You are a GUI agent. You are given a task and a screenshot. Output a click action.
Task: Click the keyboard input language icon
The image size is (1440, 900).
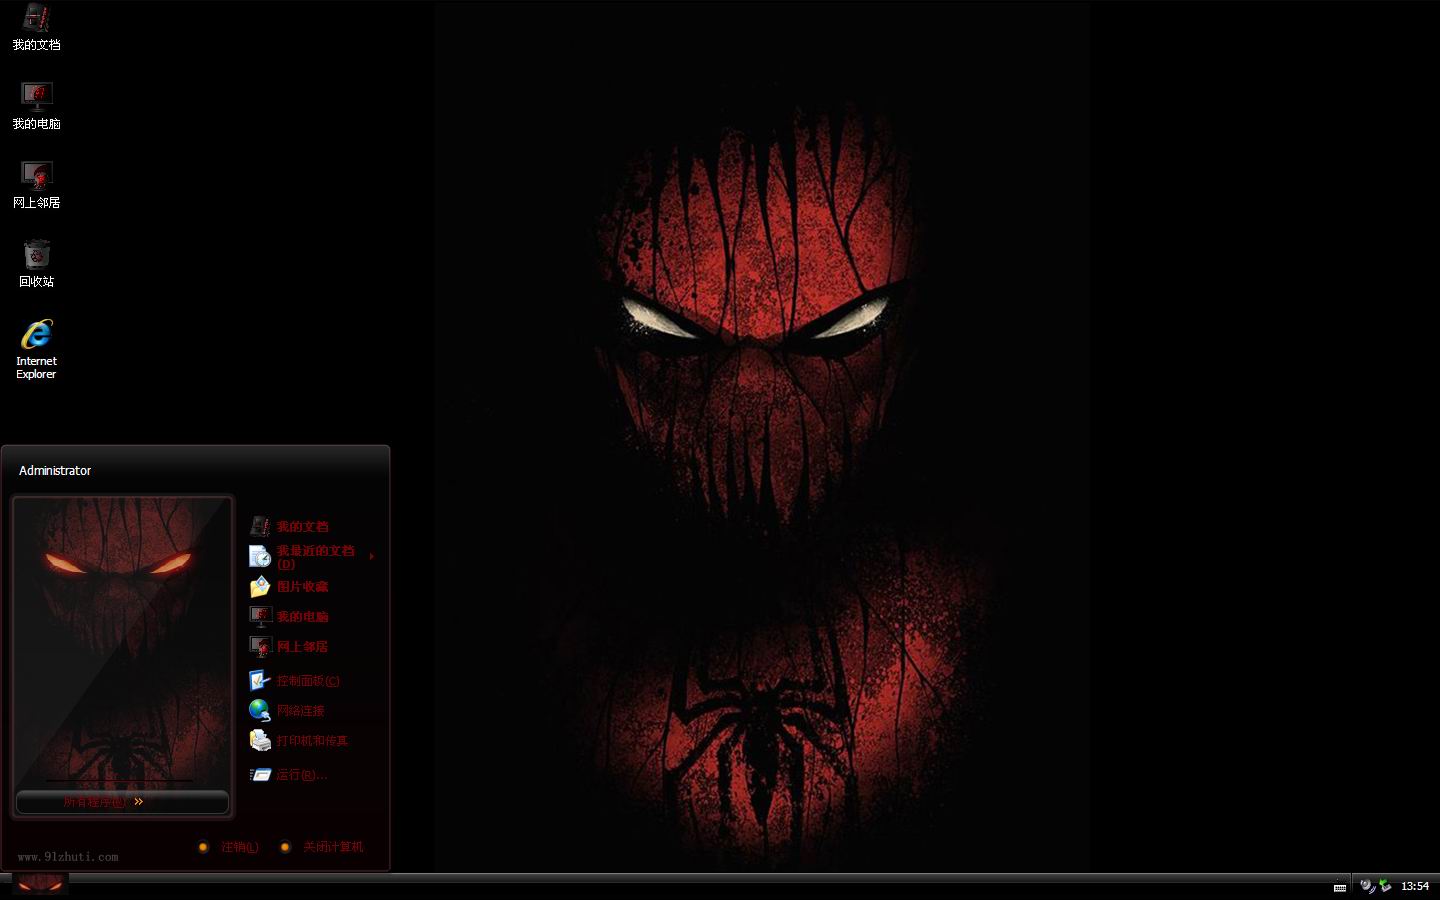(1340, 886)
